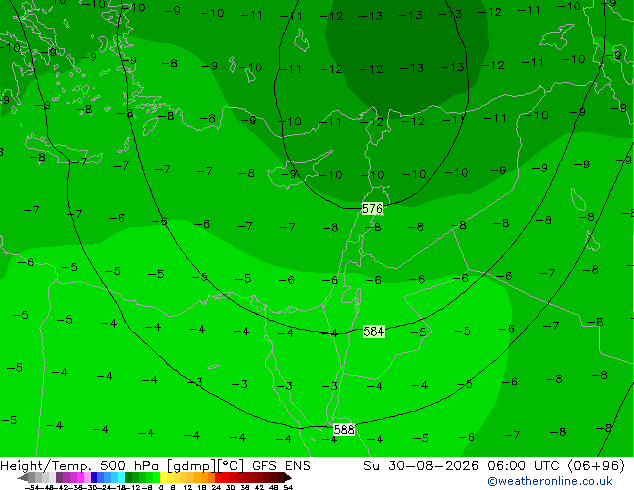Click the 584 height contour label
This screenshot has width=634, height=490.
click(373, 332)
